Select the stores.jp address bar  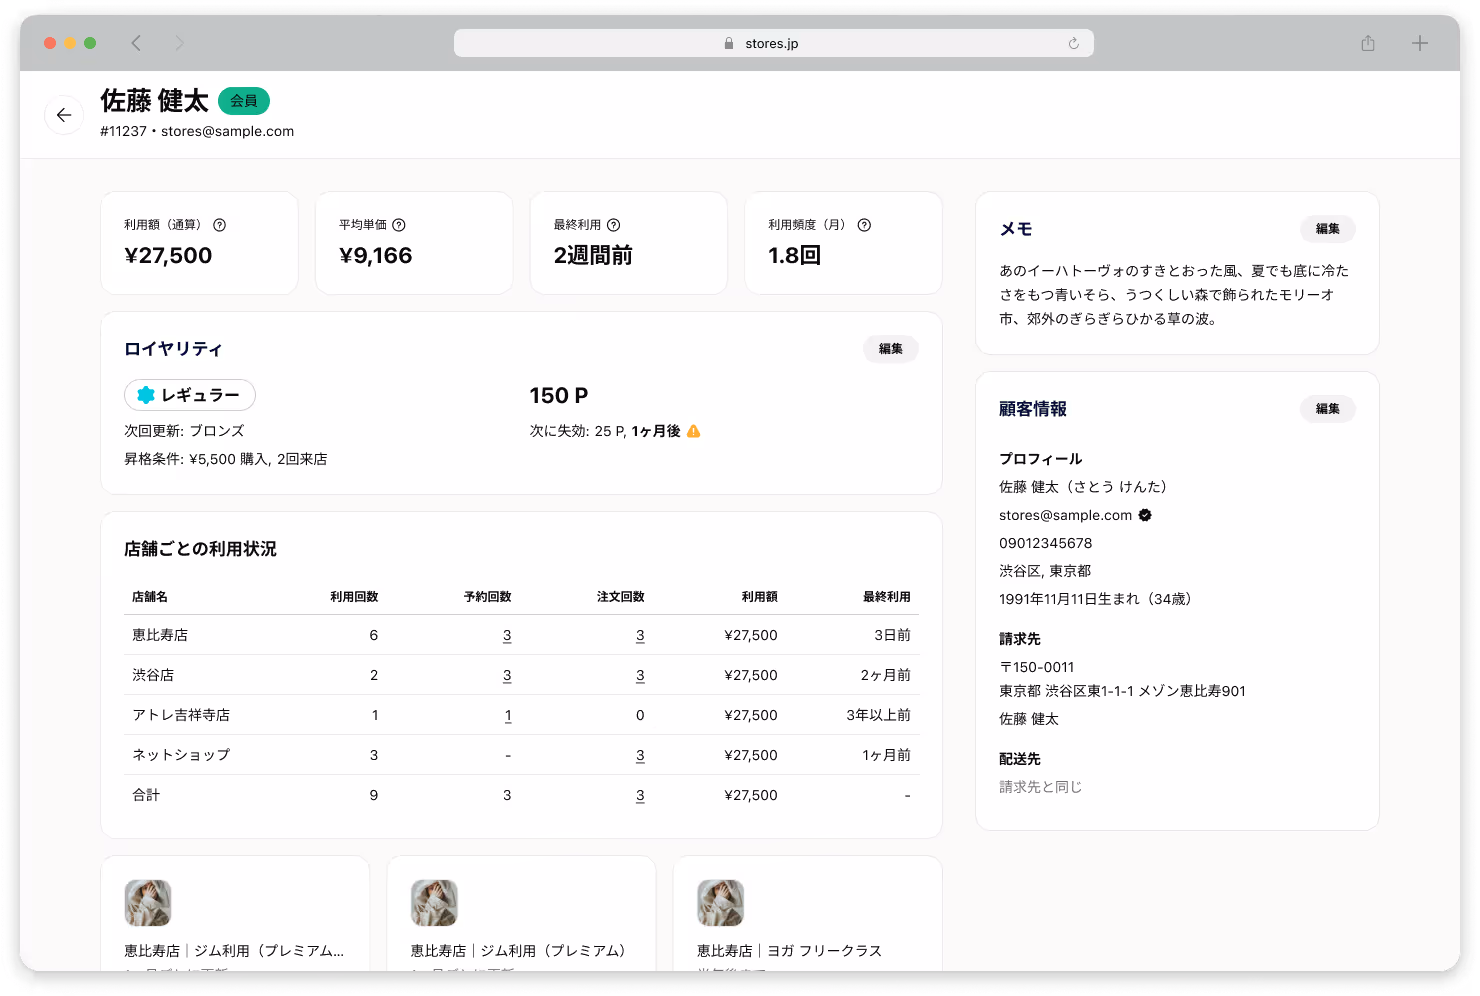click(x=773, y=43)
